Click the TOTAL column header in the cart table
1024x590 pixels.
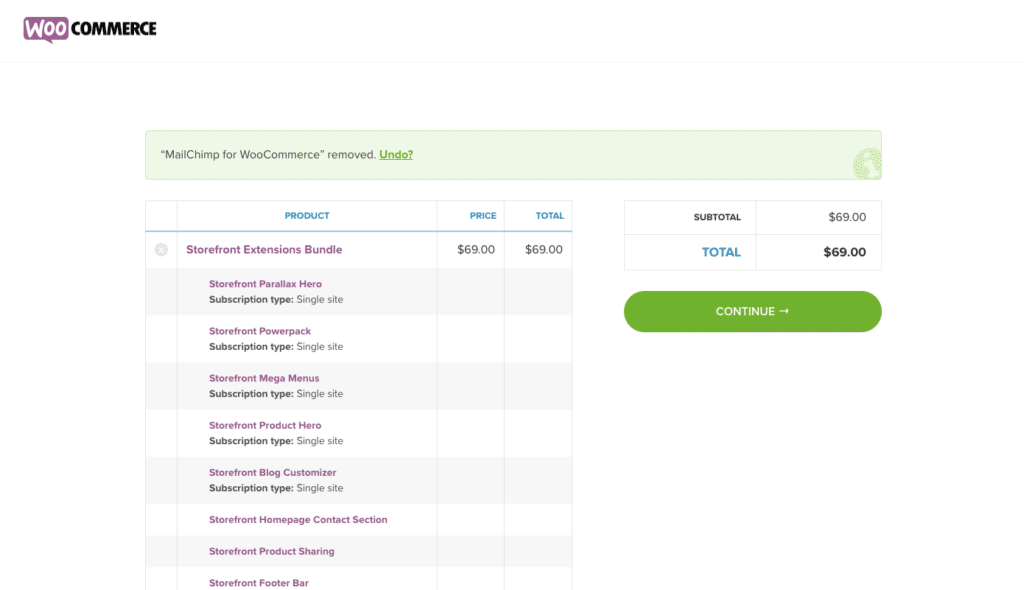coord(549,216)
